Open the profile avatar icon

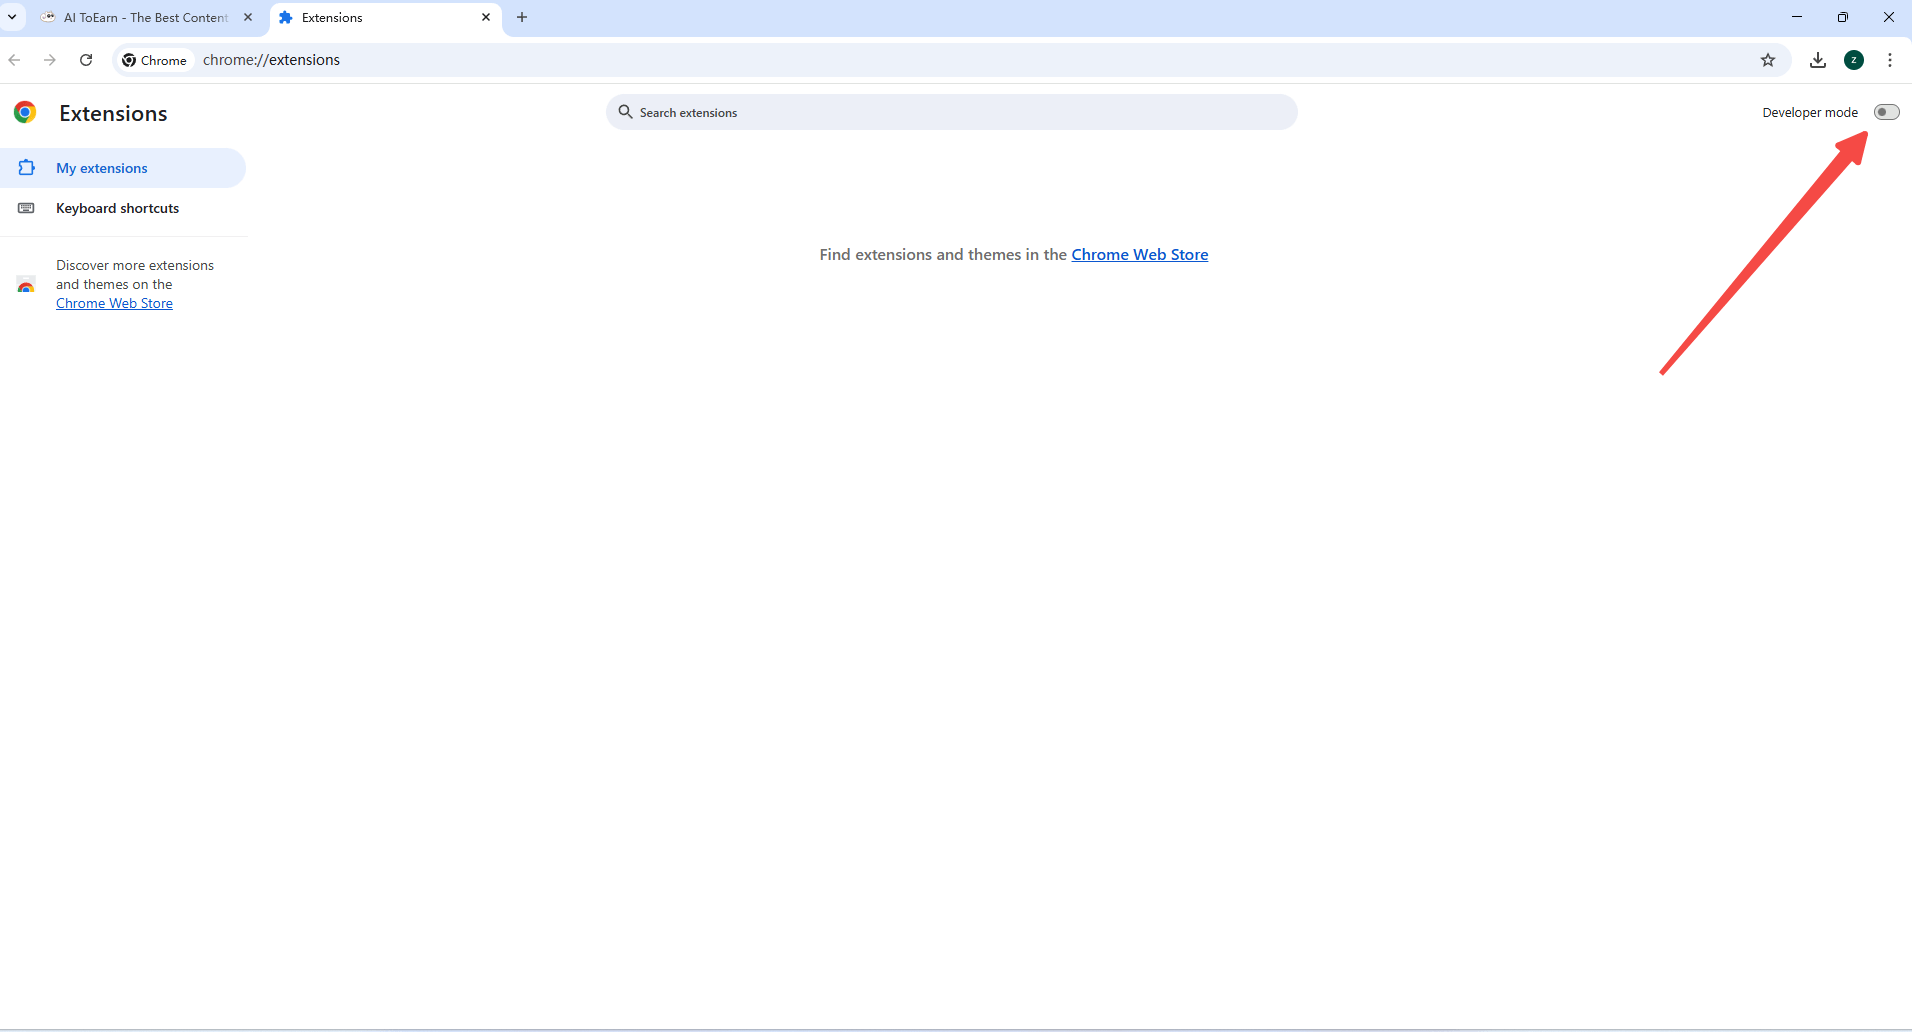coord(1853,60)
